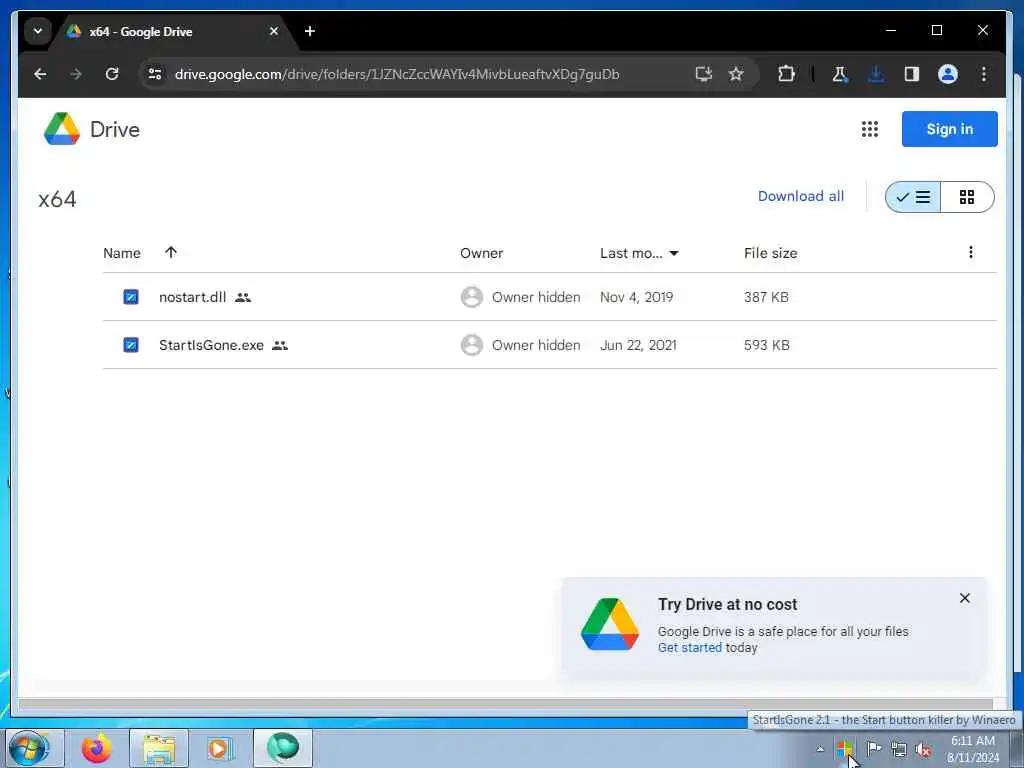Click the horizontal scrollbar at page bottom
This screenshot has width=1024, height=768.
(x=505, y=704)
